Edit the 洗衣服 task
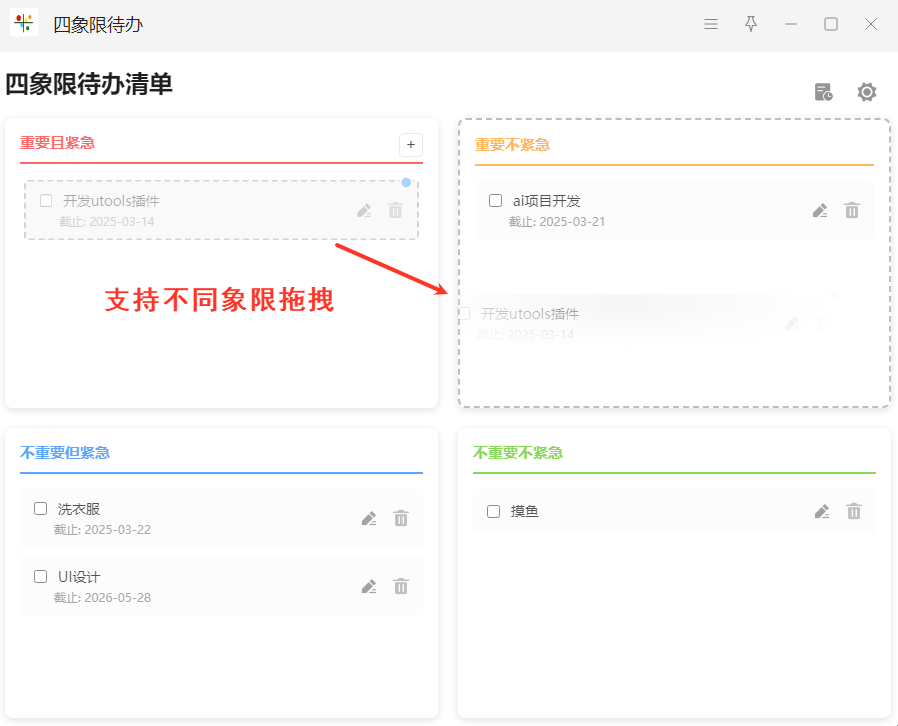The image size is (898, 726). (x=369, y=519)
